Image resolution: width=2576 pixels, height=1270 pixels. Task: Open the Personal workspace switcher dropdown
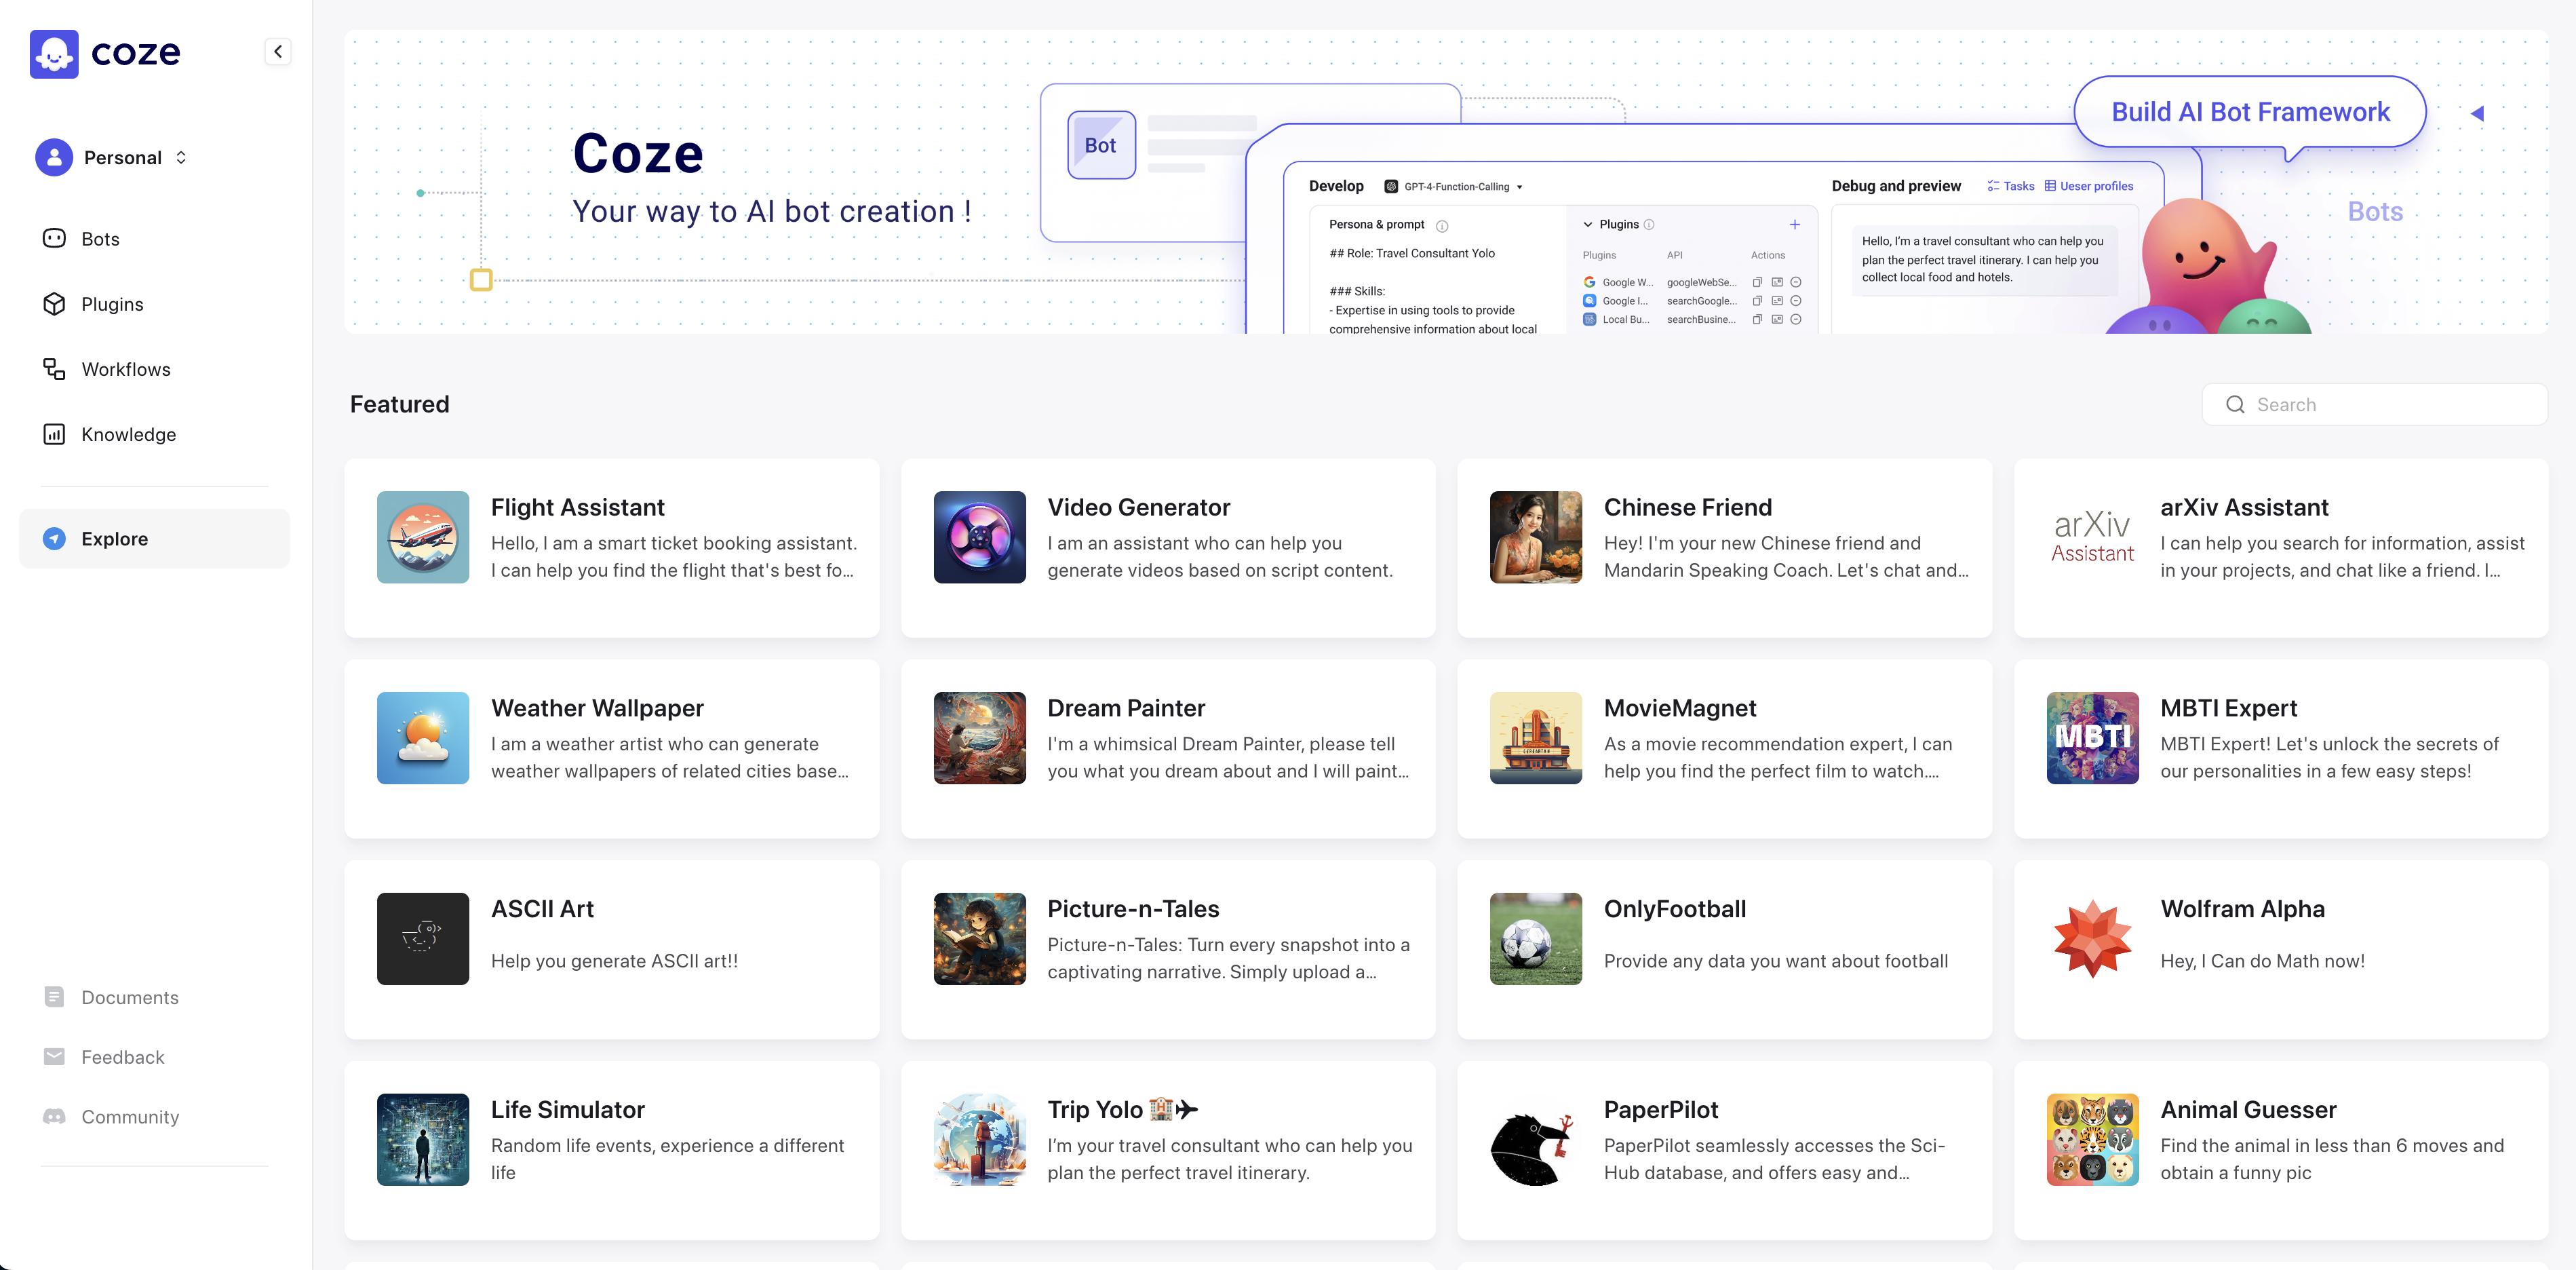tap(181, 158)
